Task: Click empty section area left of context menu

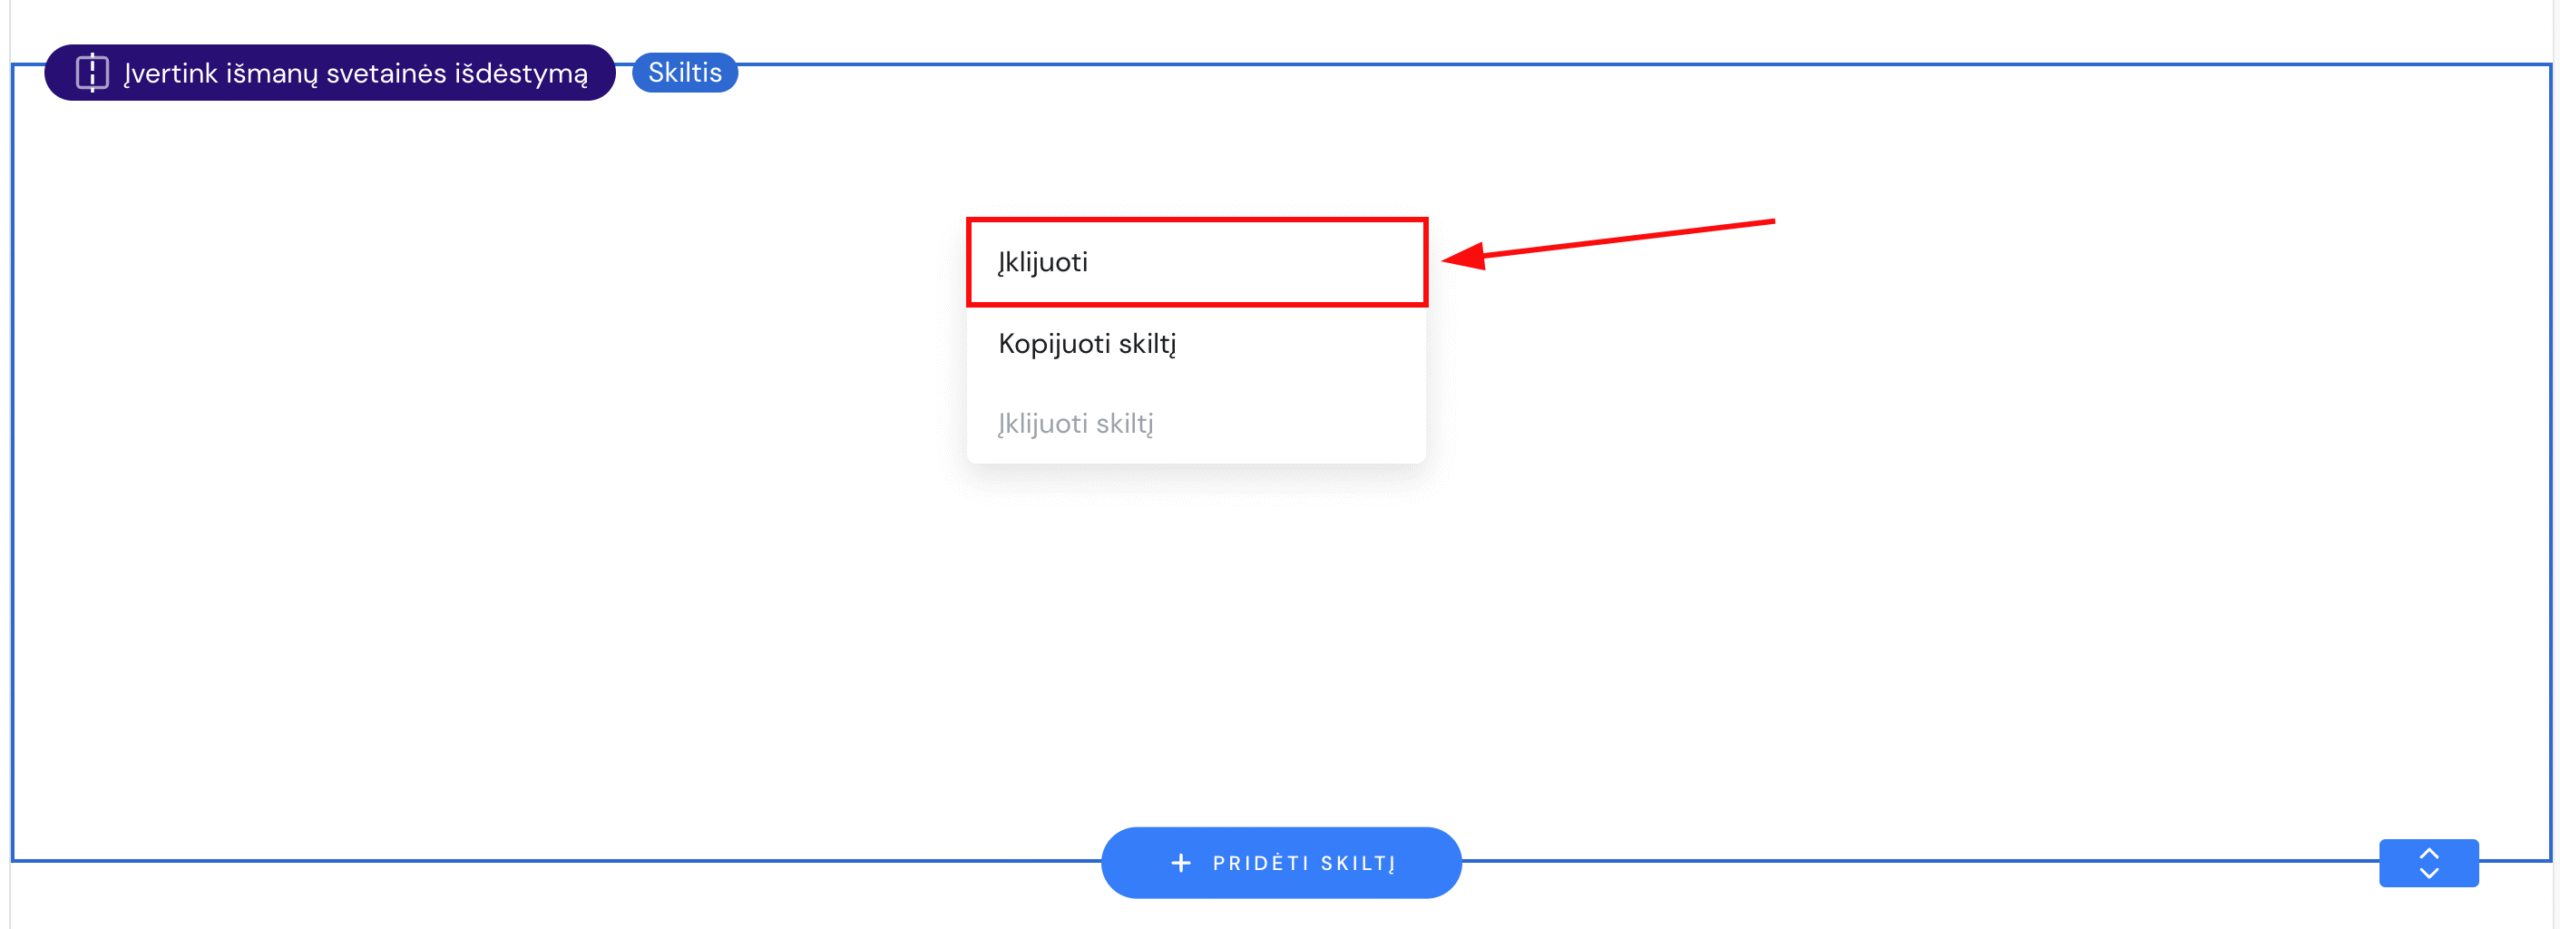Action: pyautogui.click(x=500, y=400)
